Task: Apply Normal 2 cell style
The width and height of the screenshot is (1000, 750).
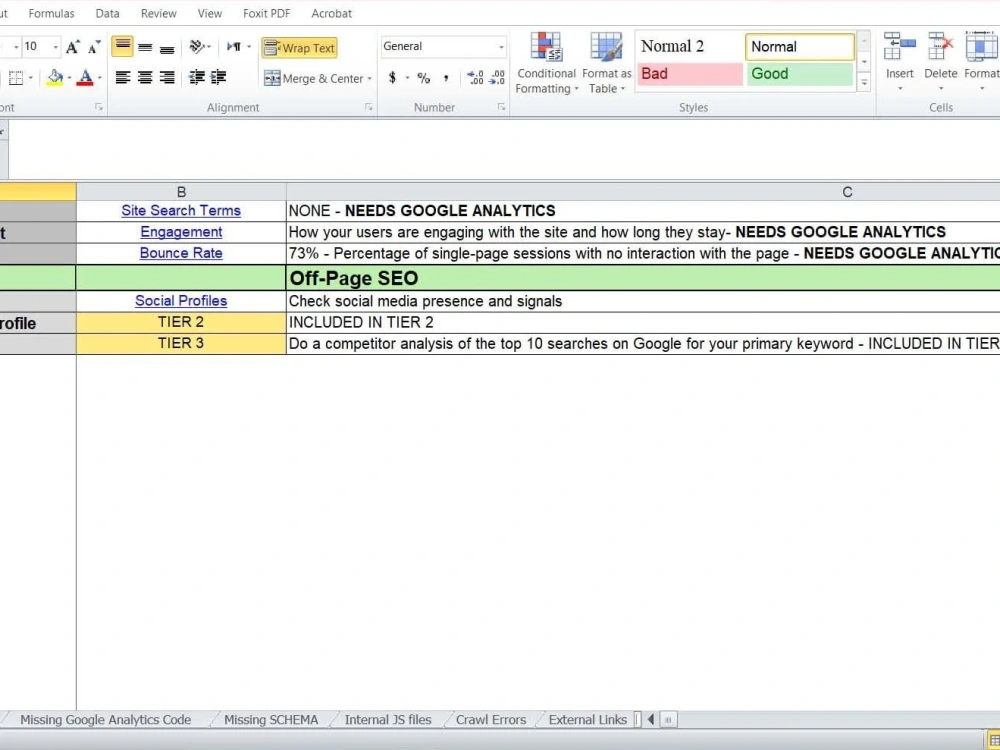Action: coord(690,47)
